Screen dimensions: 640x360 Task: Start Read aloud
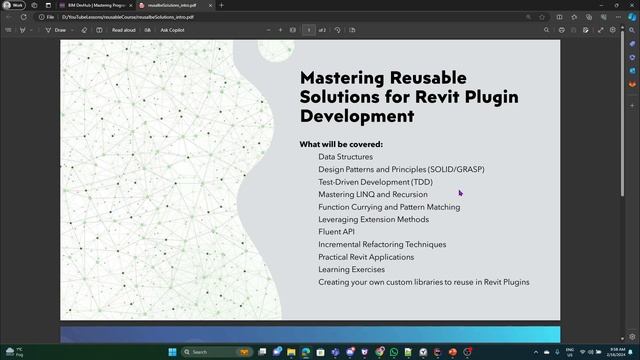click(123, 30)
